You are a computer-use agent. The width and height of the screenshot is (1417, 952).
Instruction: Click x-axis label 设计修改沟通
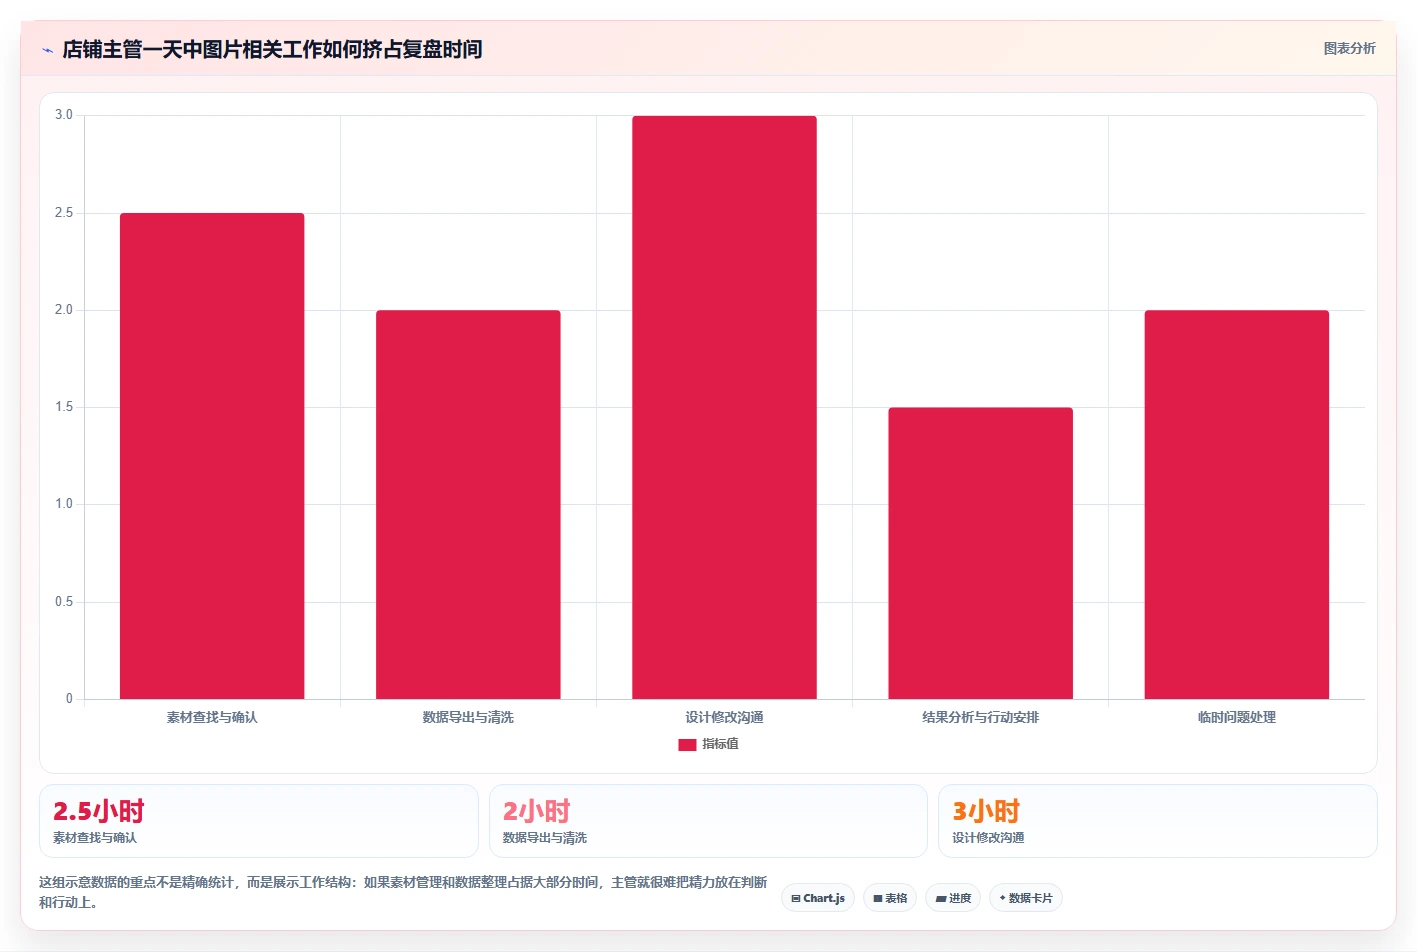pyautogui.click(x=724, y=718)
